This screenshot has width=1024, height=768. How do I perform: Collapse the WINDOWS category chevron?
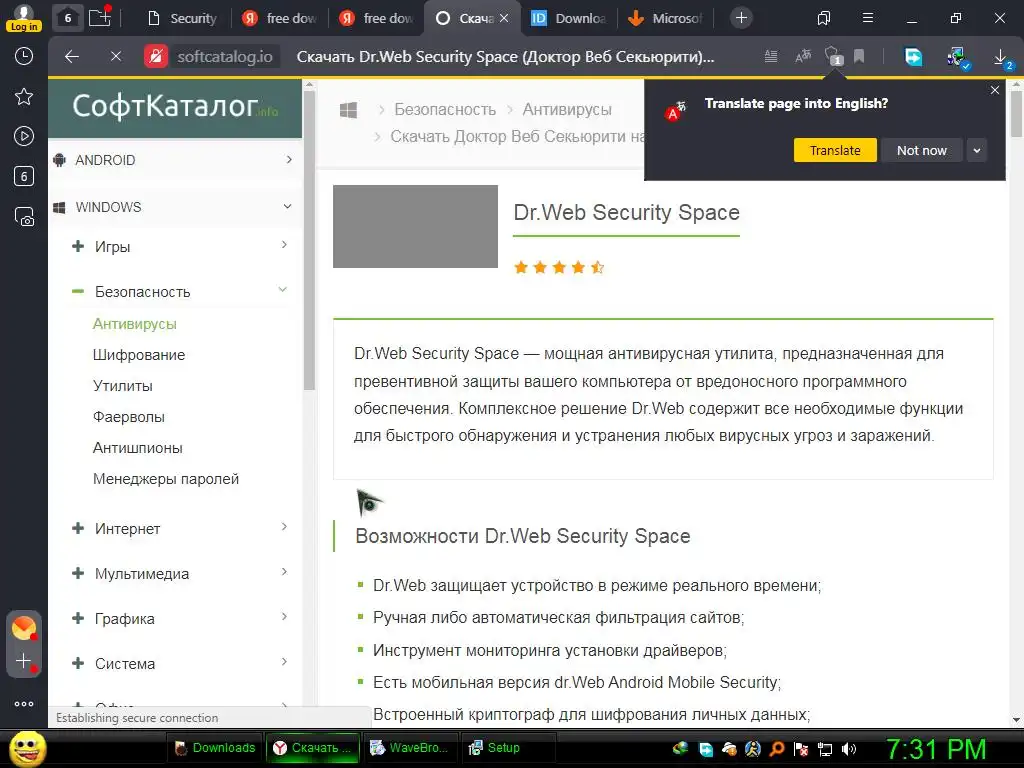pos(287,206)
